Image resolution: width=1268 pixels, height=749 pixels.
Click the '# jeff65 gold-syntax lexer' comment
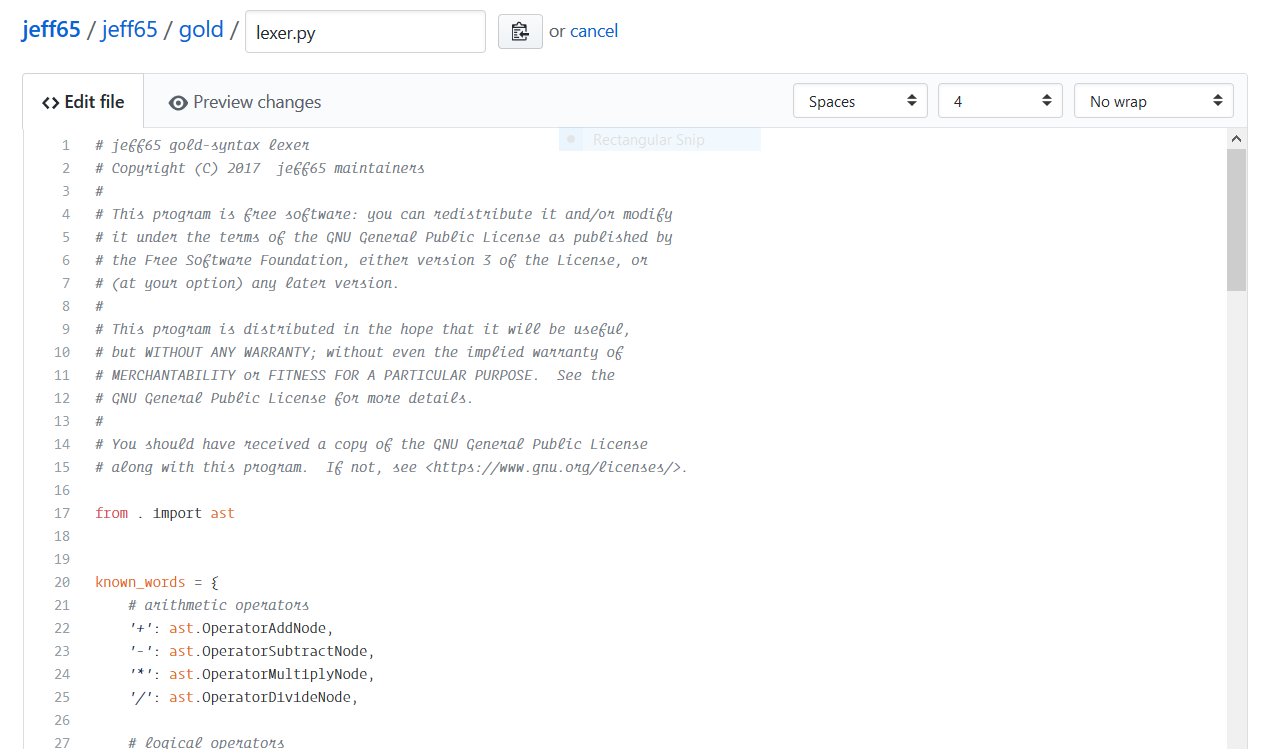203,145
